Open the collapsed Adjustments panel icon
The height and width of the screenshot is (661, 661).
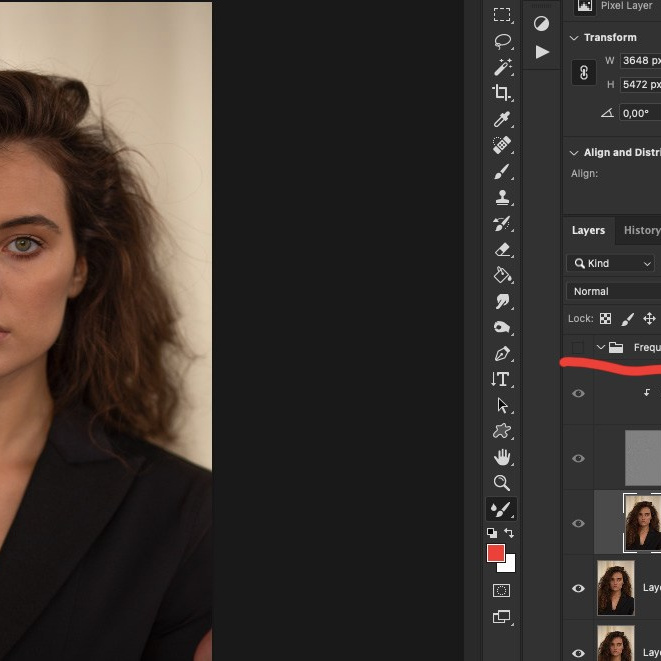click(541, 24)
